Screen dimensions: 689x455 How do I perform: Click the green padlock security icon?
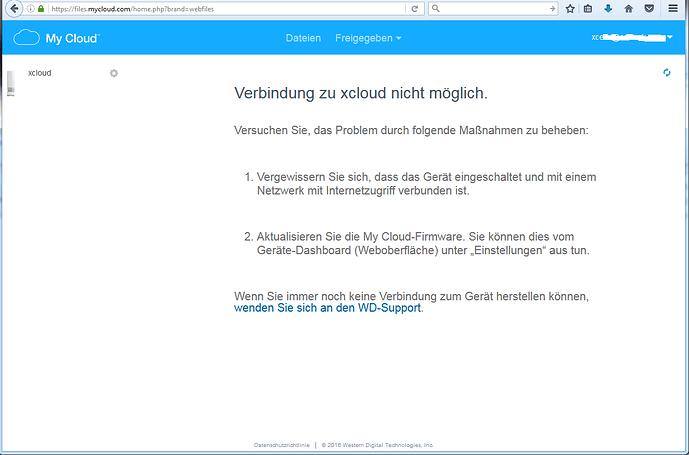(x=41, y=8)
